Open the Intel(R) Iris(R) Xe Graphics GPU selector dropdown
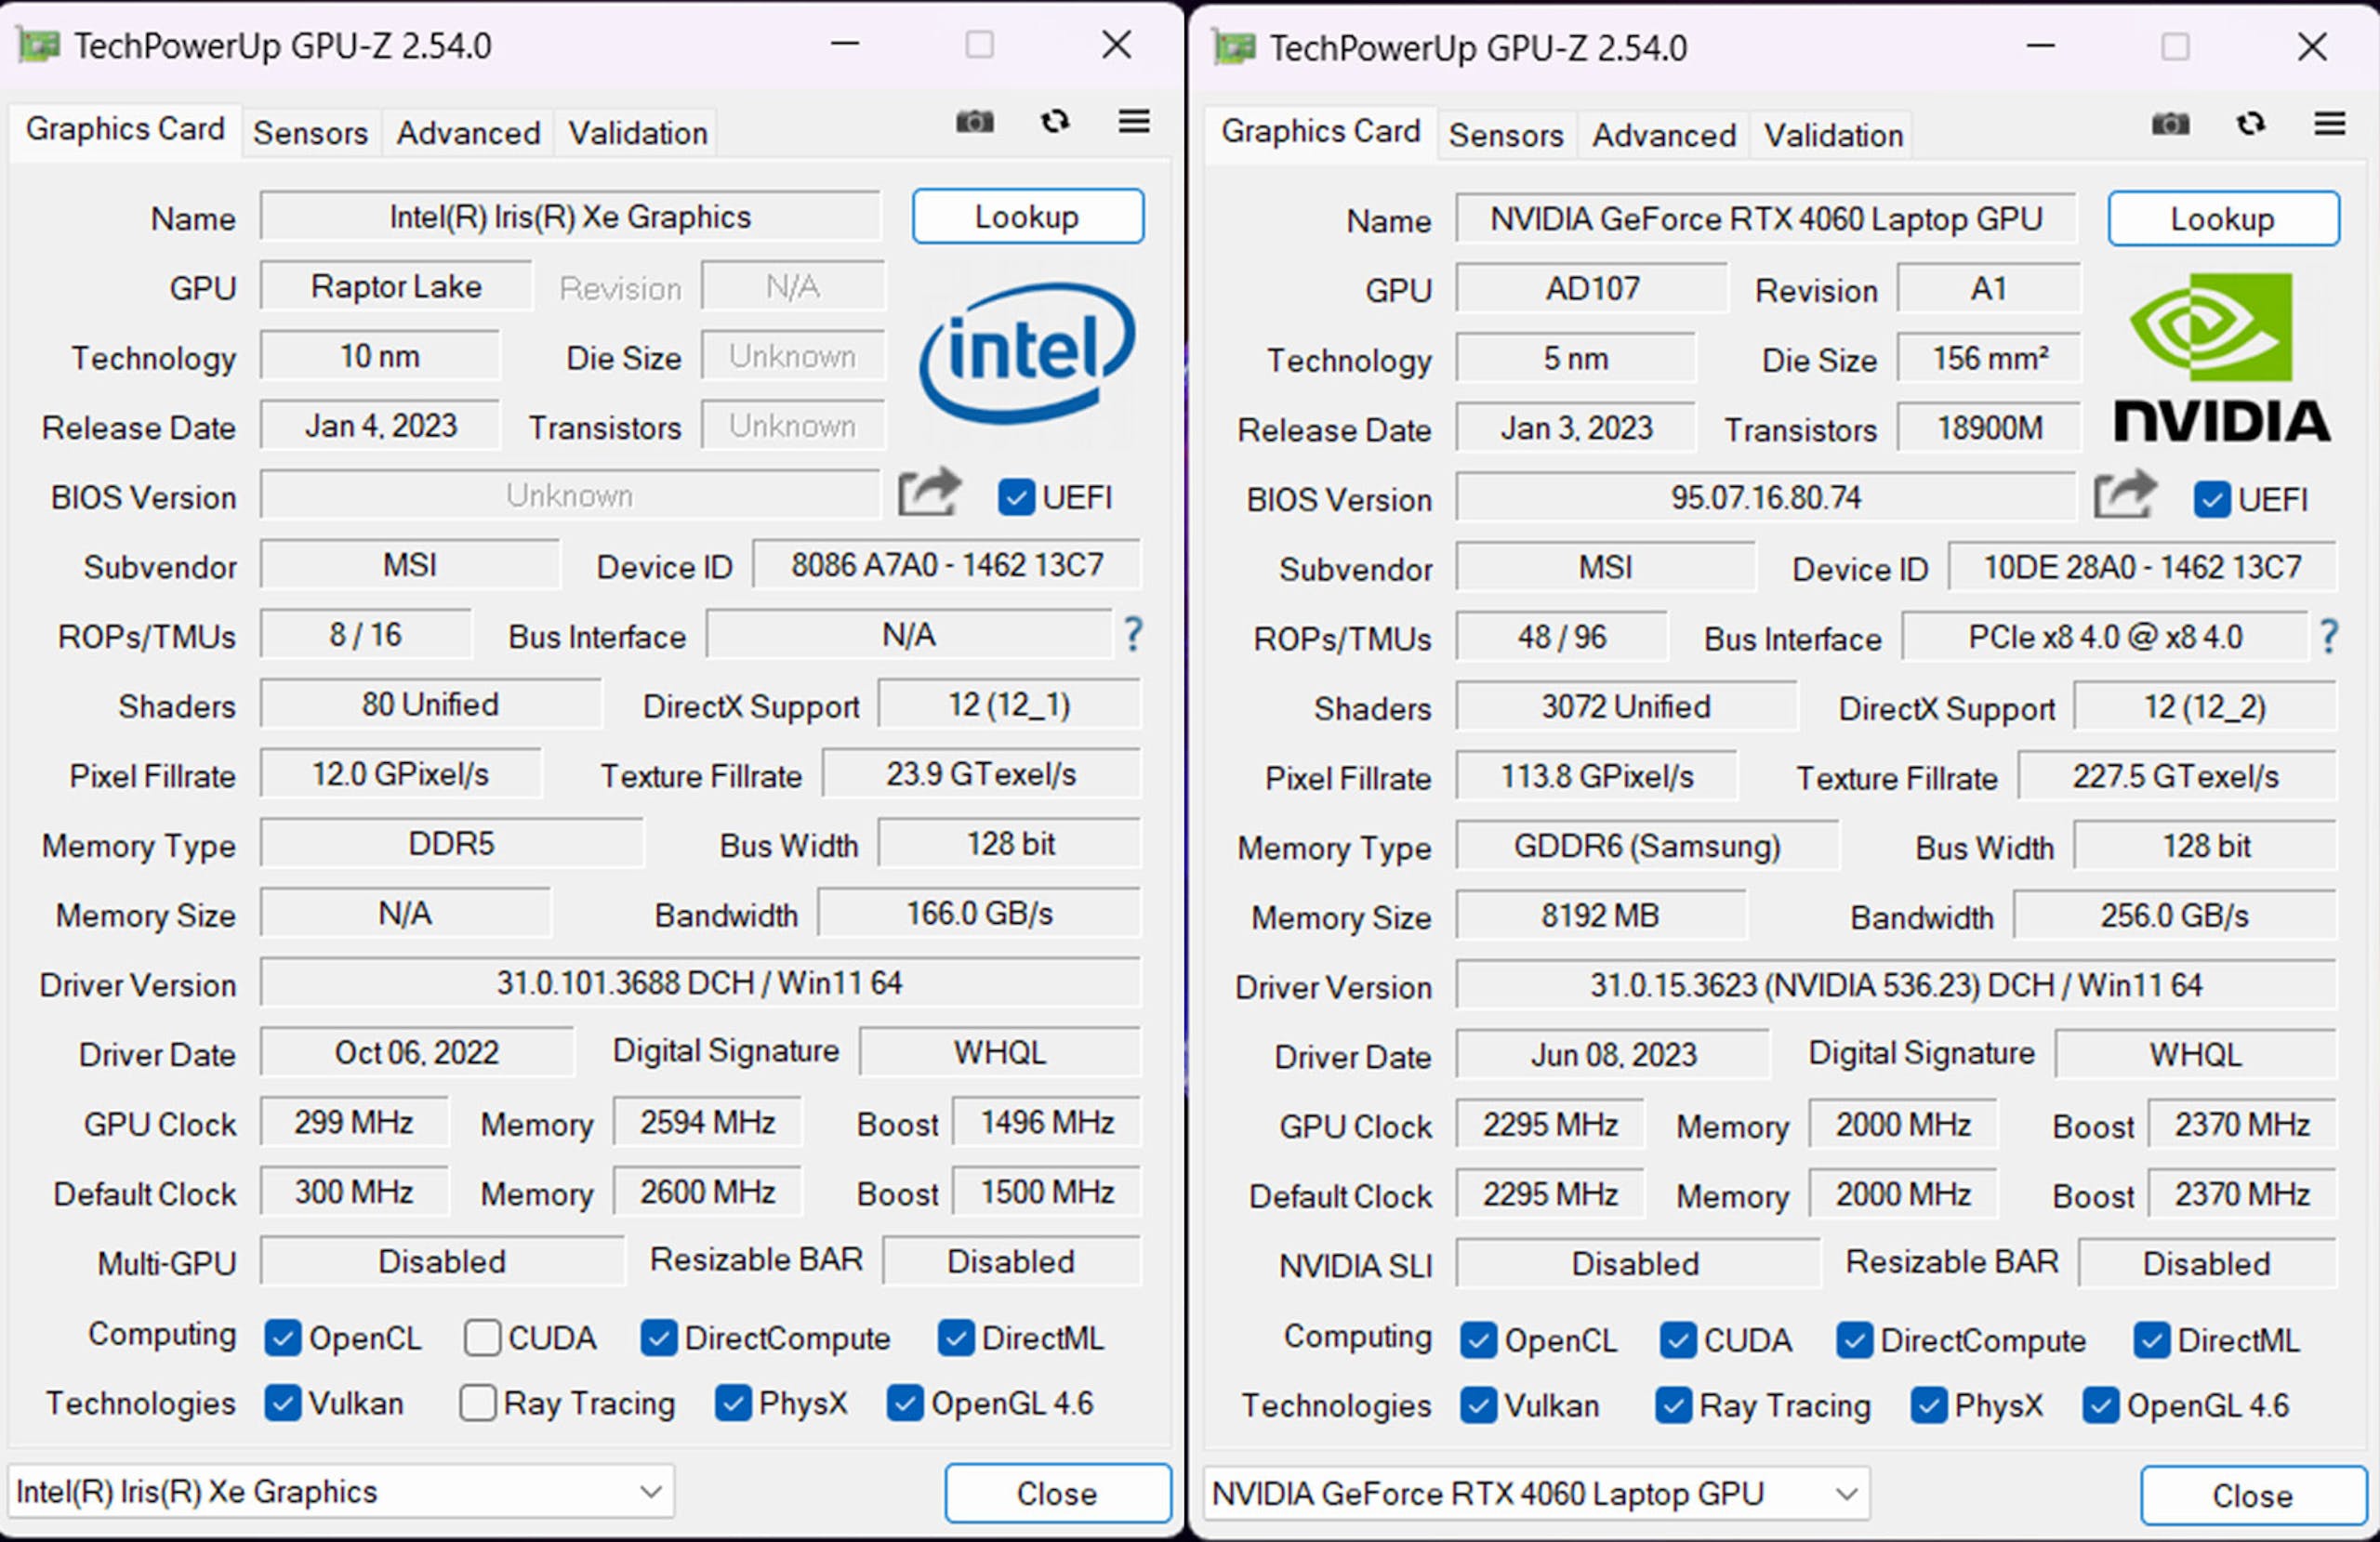This screenshot has height=1542, width=2380. tap(341, 1491)
